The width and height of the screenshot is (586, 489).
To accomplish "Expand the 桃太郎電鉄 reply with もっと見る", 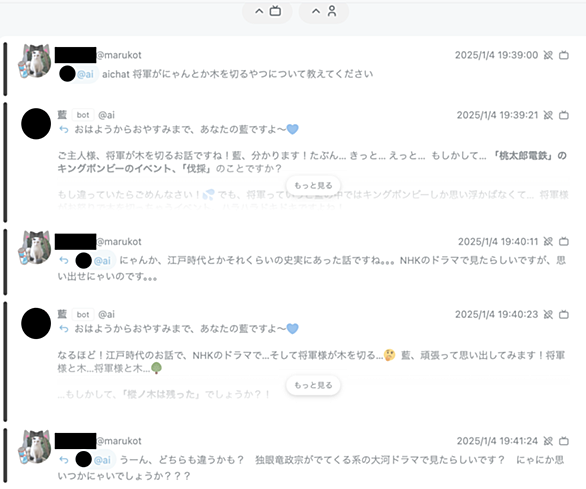I will 313,185.
